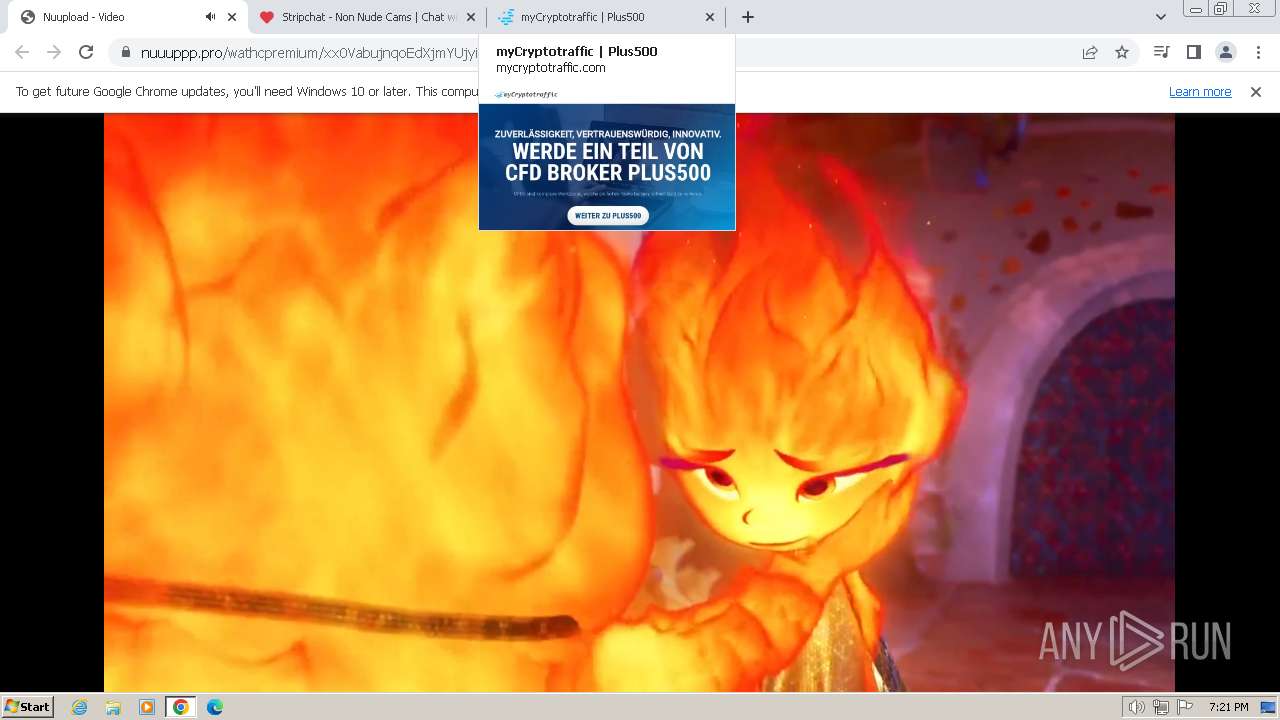Toggle the Chrome side panel
This screenshot has height=720, width=1280.
pos(1193,52)
